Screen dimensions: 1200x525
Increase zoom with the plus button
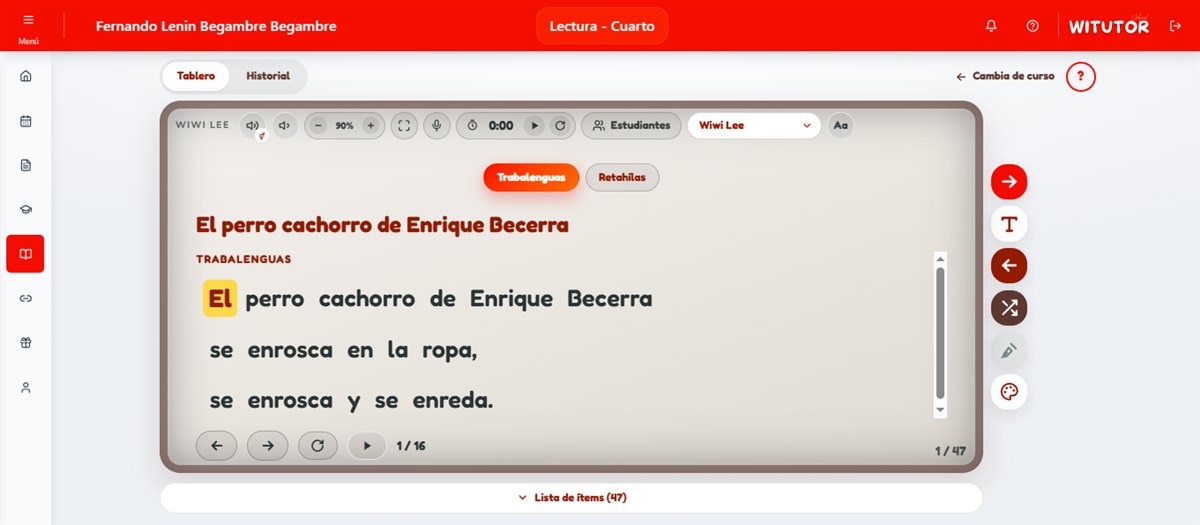coord(370,126)
